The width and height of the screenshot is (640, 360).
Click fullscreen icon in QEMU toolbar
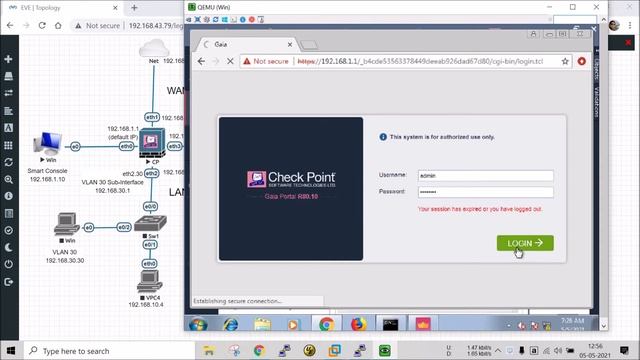(198, 19)
